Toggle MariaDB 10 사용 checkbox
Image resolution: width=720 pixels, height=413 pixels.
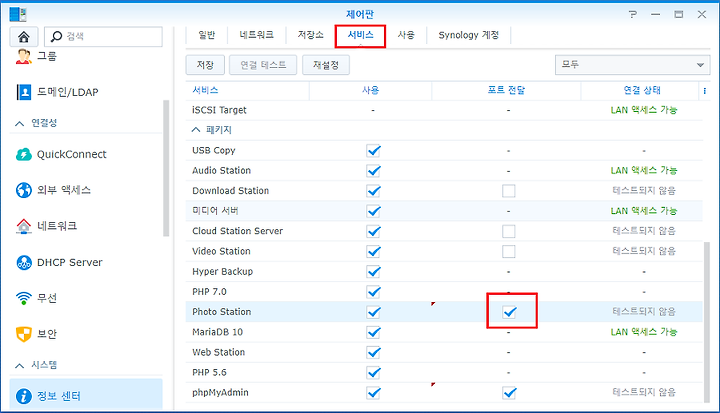(x=373, y=332)
